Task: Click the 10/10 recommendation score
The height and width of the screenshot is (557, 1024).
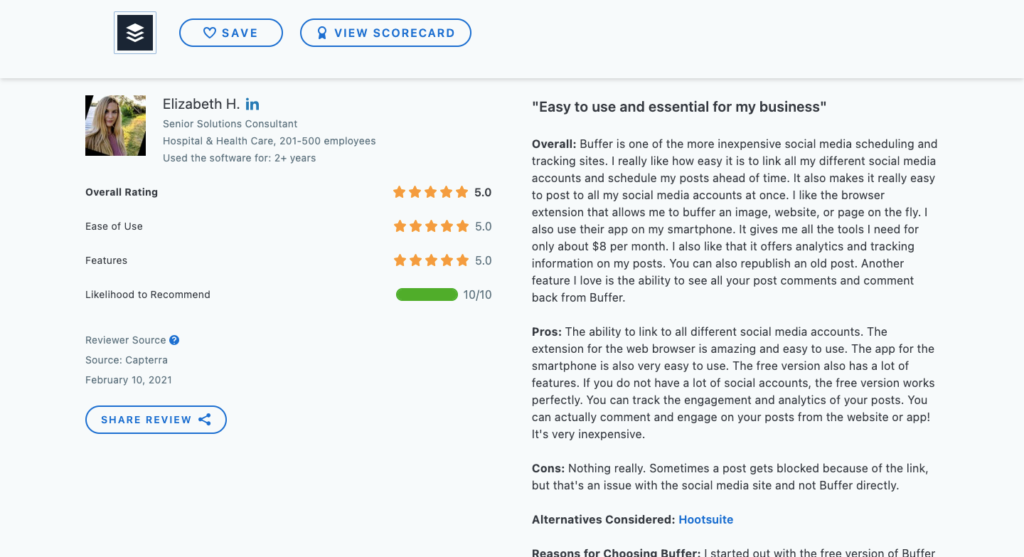Action: (477, 294)
